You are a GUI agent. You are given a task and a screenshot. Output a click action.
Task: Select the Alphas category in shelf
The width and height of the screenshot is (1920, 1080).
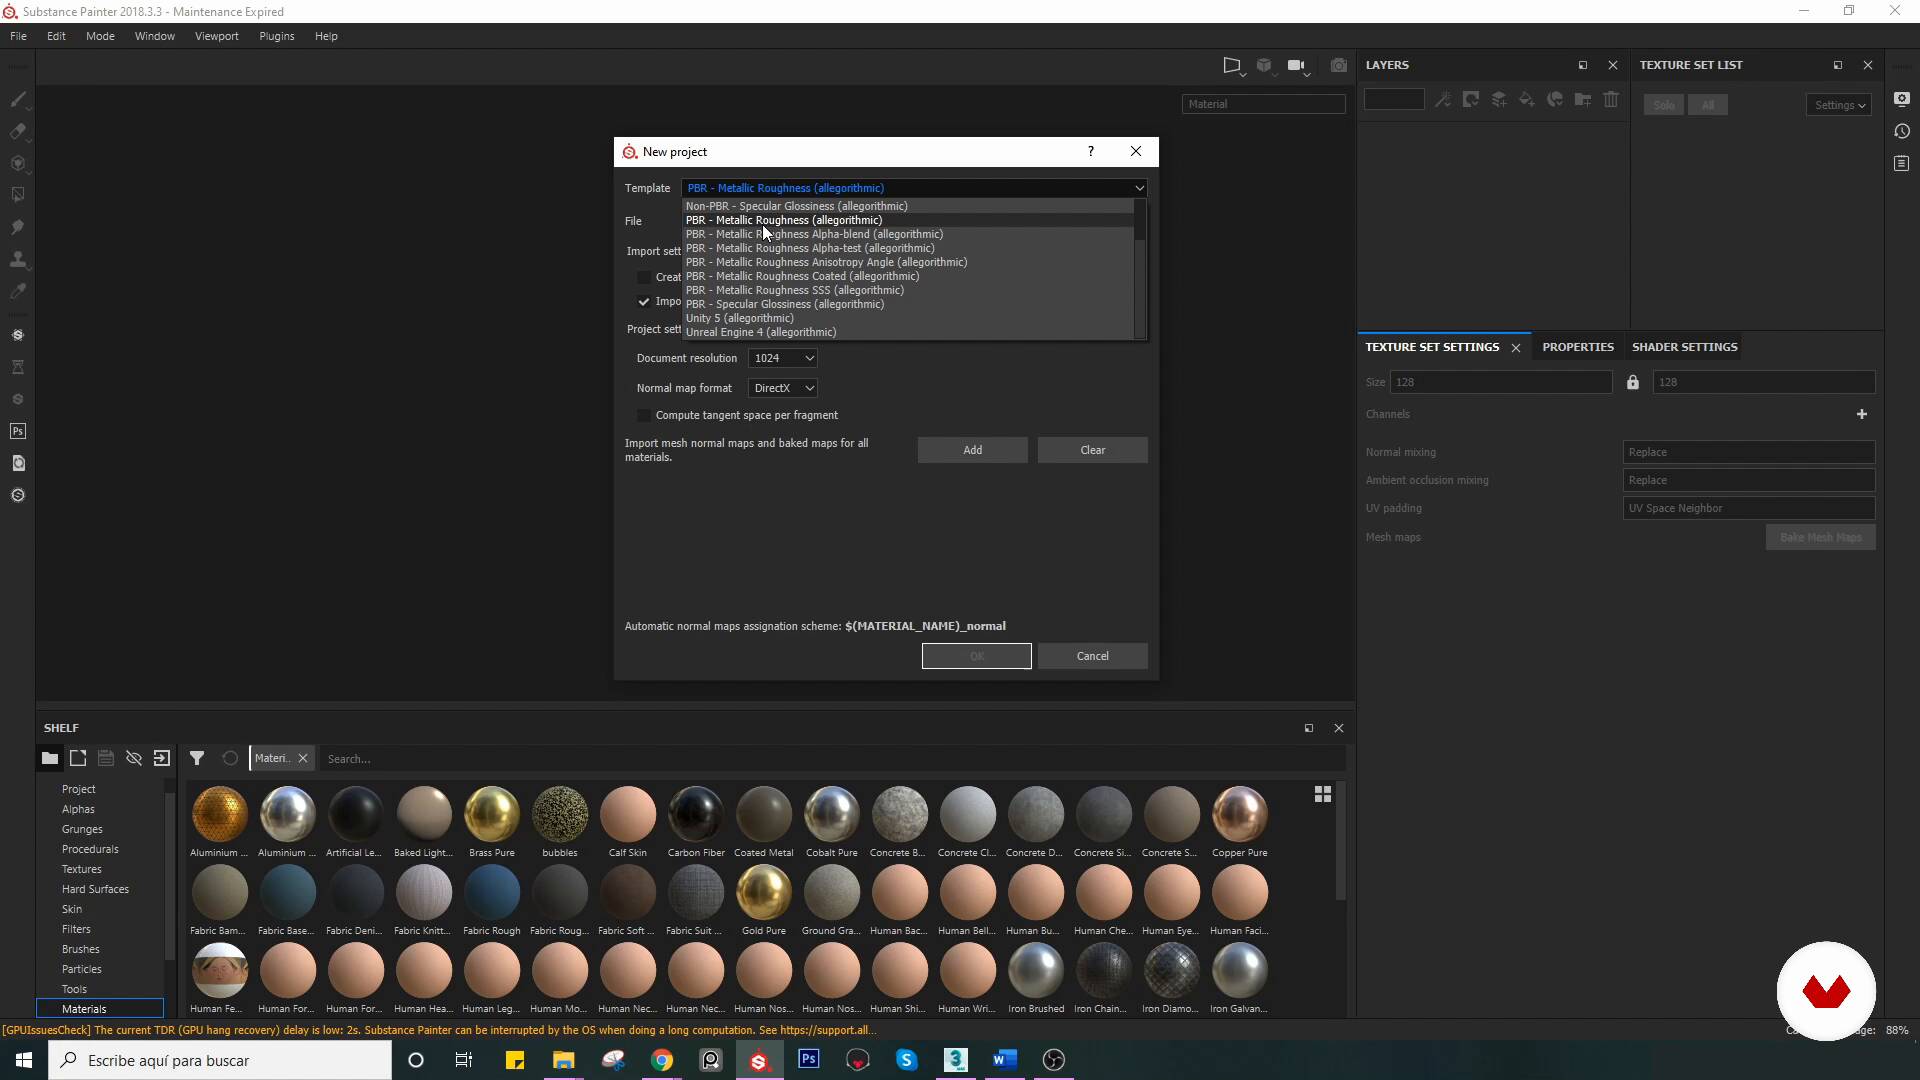click(x=78, y=809)
